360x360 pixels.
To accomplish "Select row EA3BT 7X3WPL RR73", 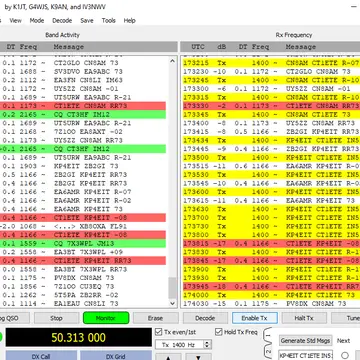I will pyautogui.click(x=83, y=269).
